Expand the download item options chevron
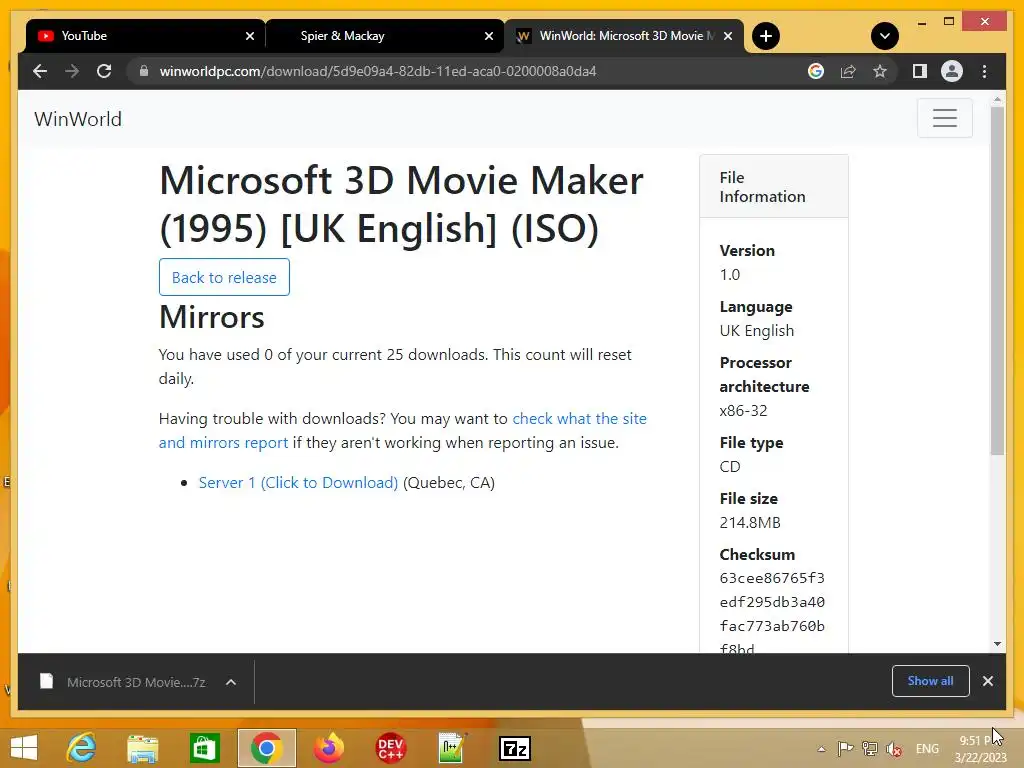The height and width of the screenshot is (768, 1024). pos(231,682)
